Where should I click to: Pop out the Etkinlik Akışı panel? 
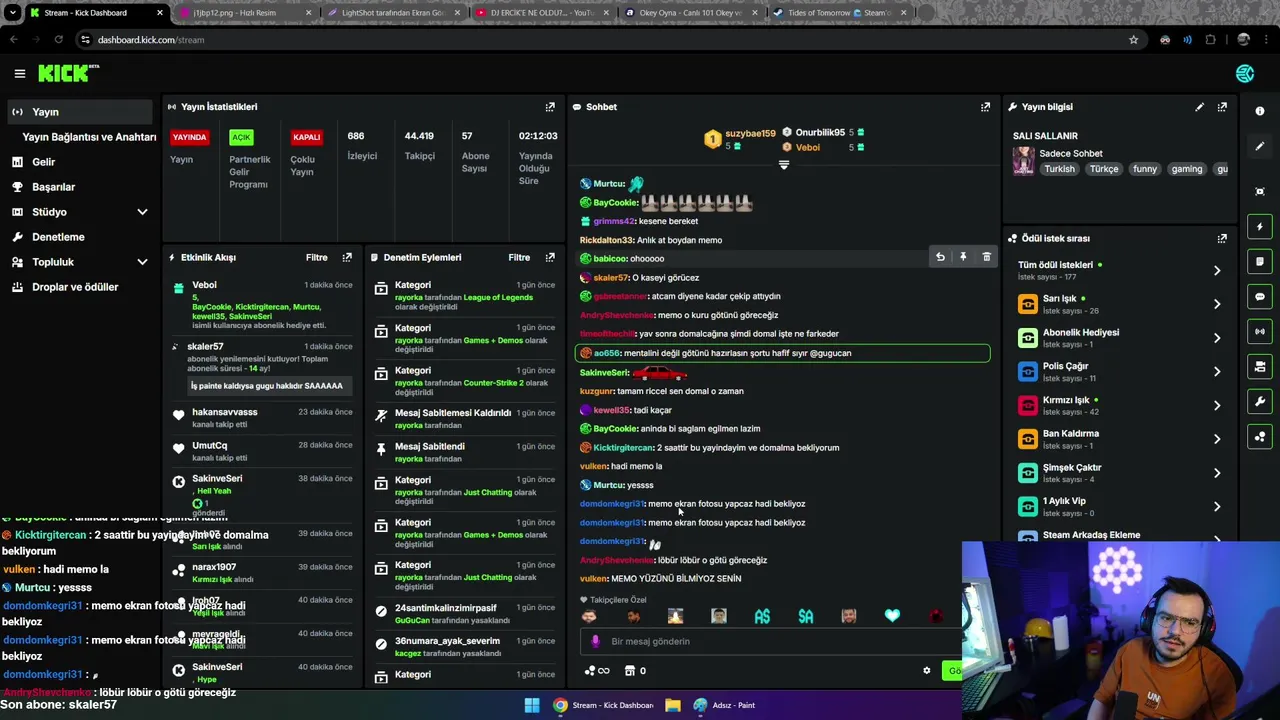pyautogui.click(x=347, y=258)
